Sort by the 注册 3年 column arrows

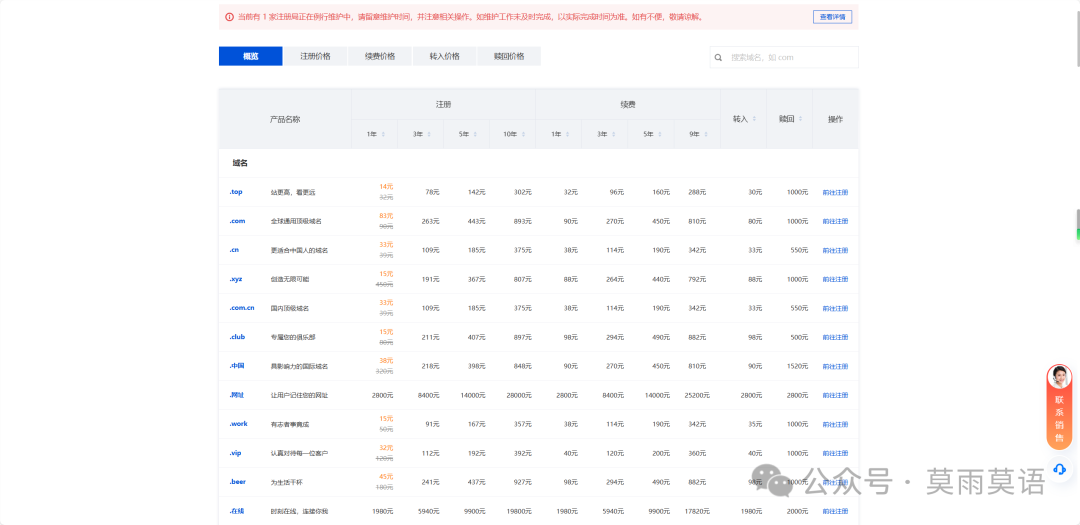[x=430, y=134]
